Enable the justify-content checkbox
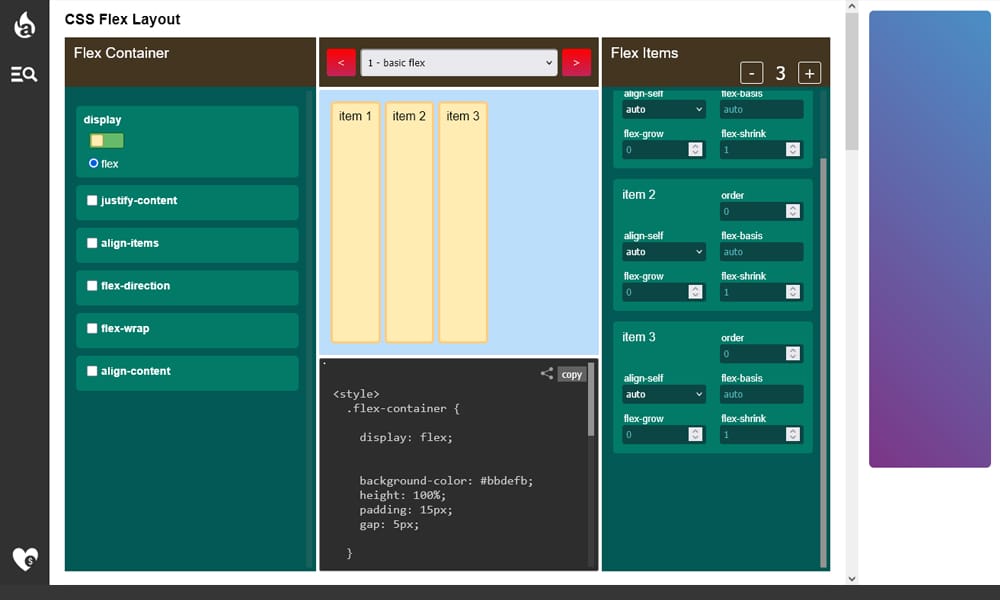This screenshot has height=600, width=1000. [x=92, y=201]
